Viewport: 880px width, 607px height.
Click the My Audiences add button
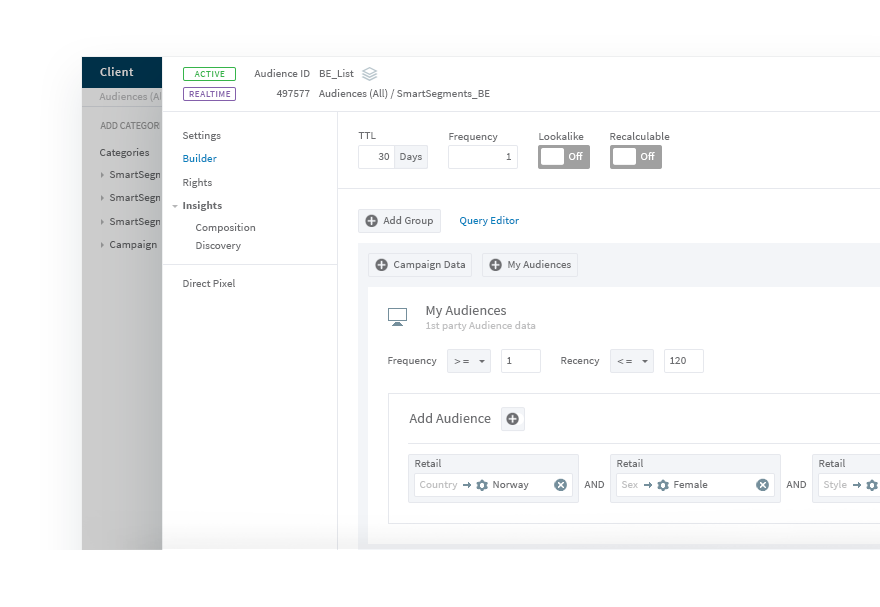click(x=530, y=265)
